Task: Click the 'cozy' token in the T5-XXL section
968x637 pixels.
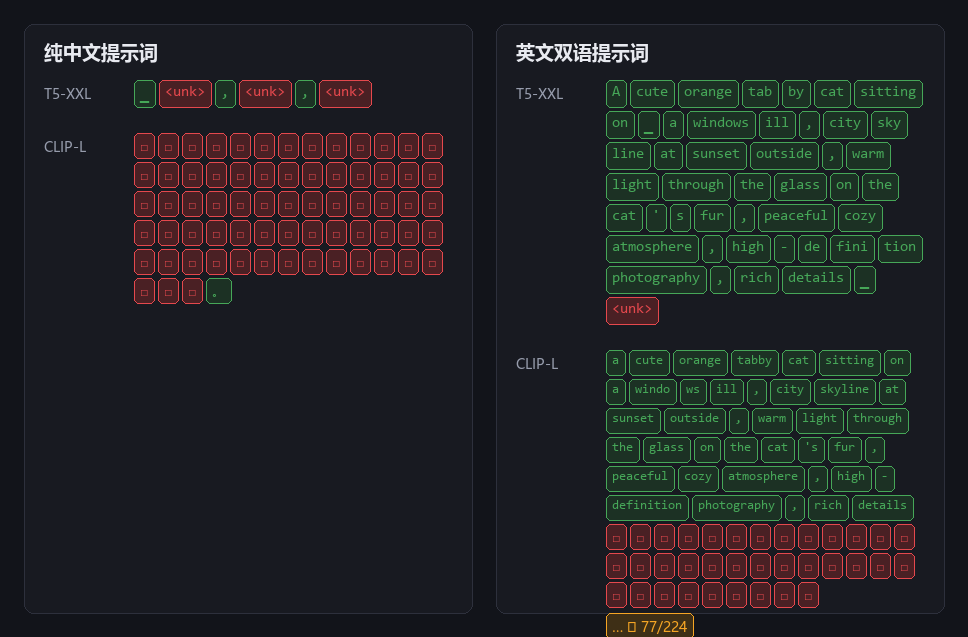Action: pyautogui.click(x=860, y=217)
